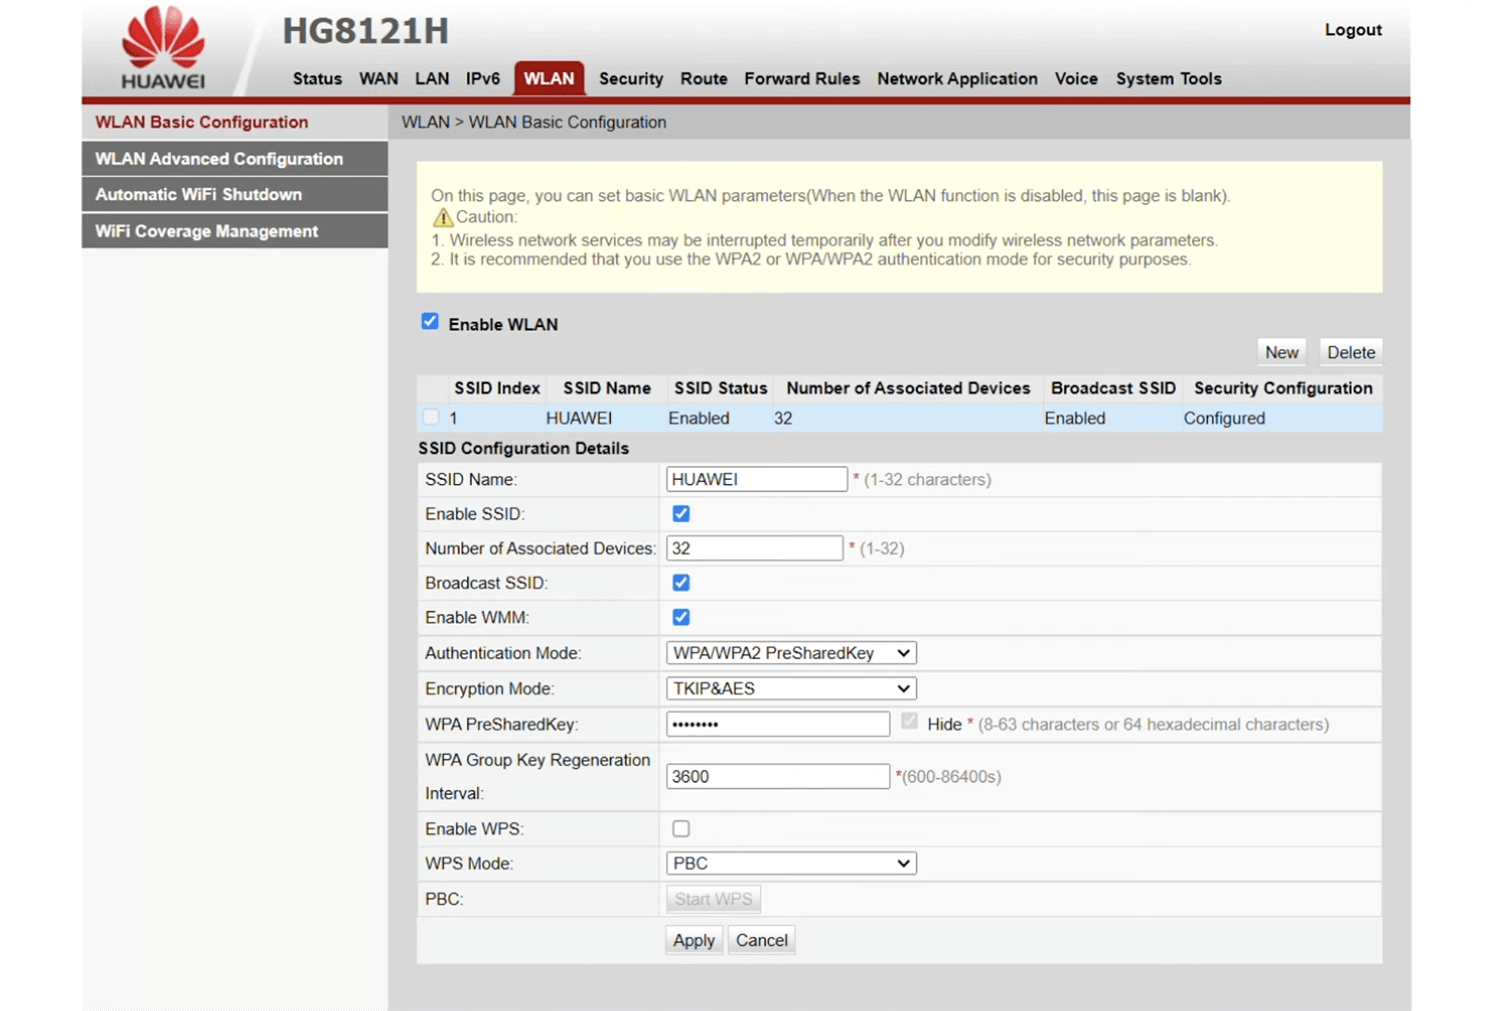Click the New SSID button
Screen dimensions: 1500x1011
1281,352
